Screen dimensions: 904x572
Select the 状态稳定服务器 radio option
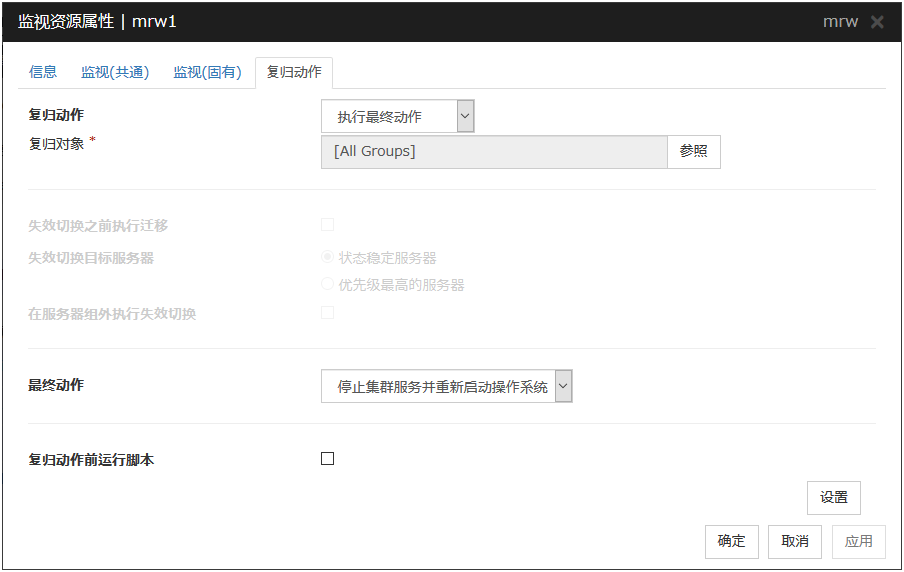[327, 258]
